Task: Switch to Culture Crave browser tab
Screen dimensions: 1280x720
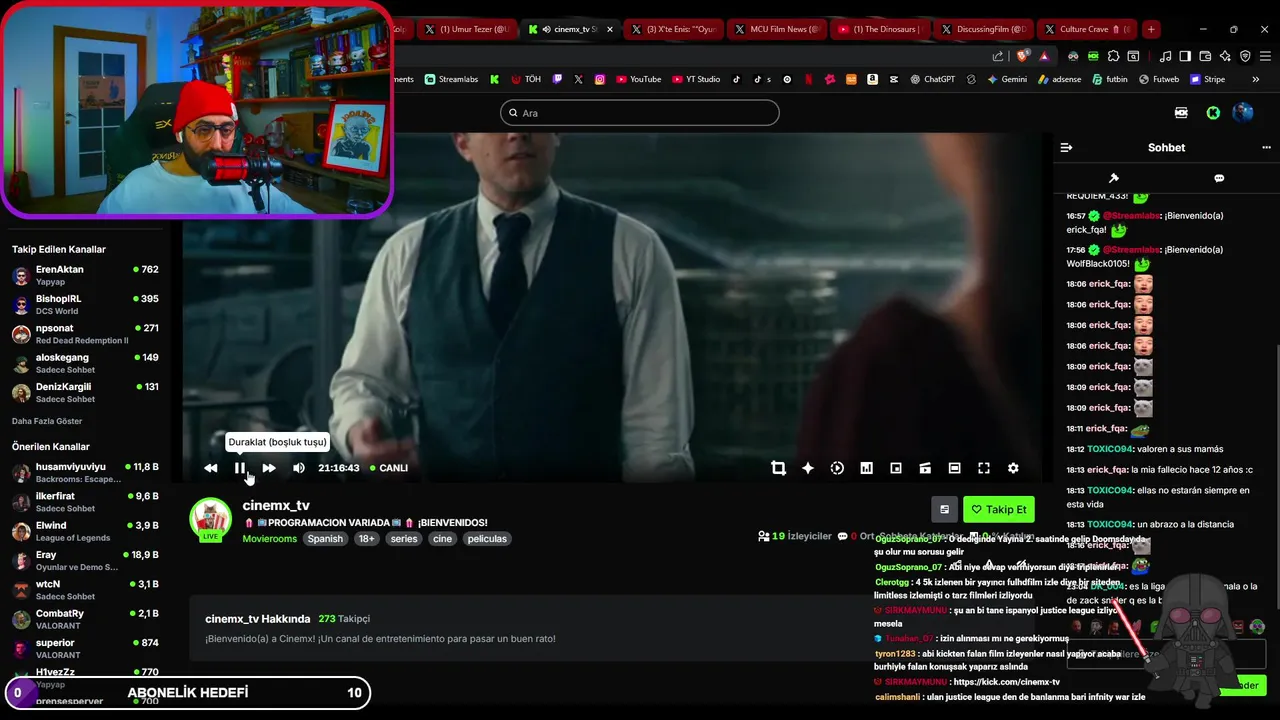Action: click(x=1085, y=29)
